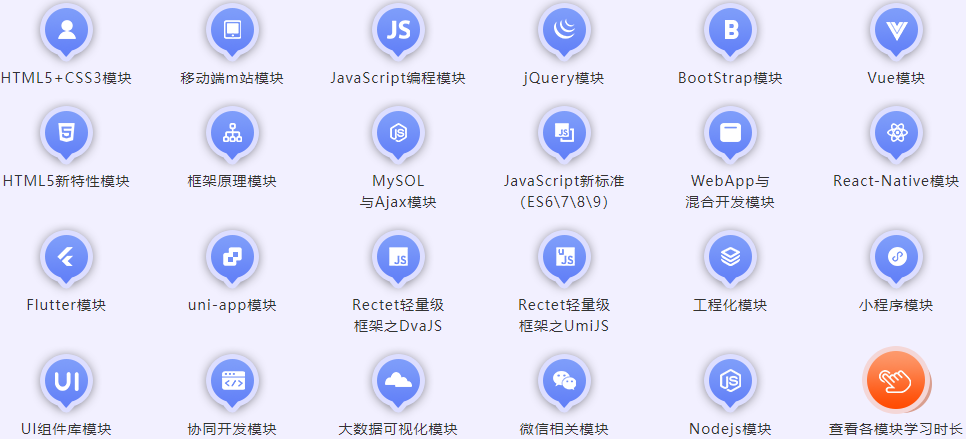
Task: Open the 框架之UmiJS text
Action: tap(564, 326)
